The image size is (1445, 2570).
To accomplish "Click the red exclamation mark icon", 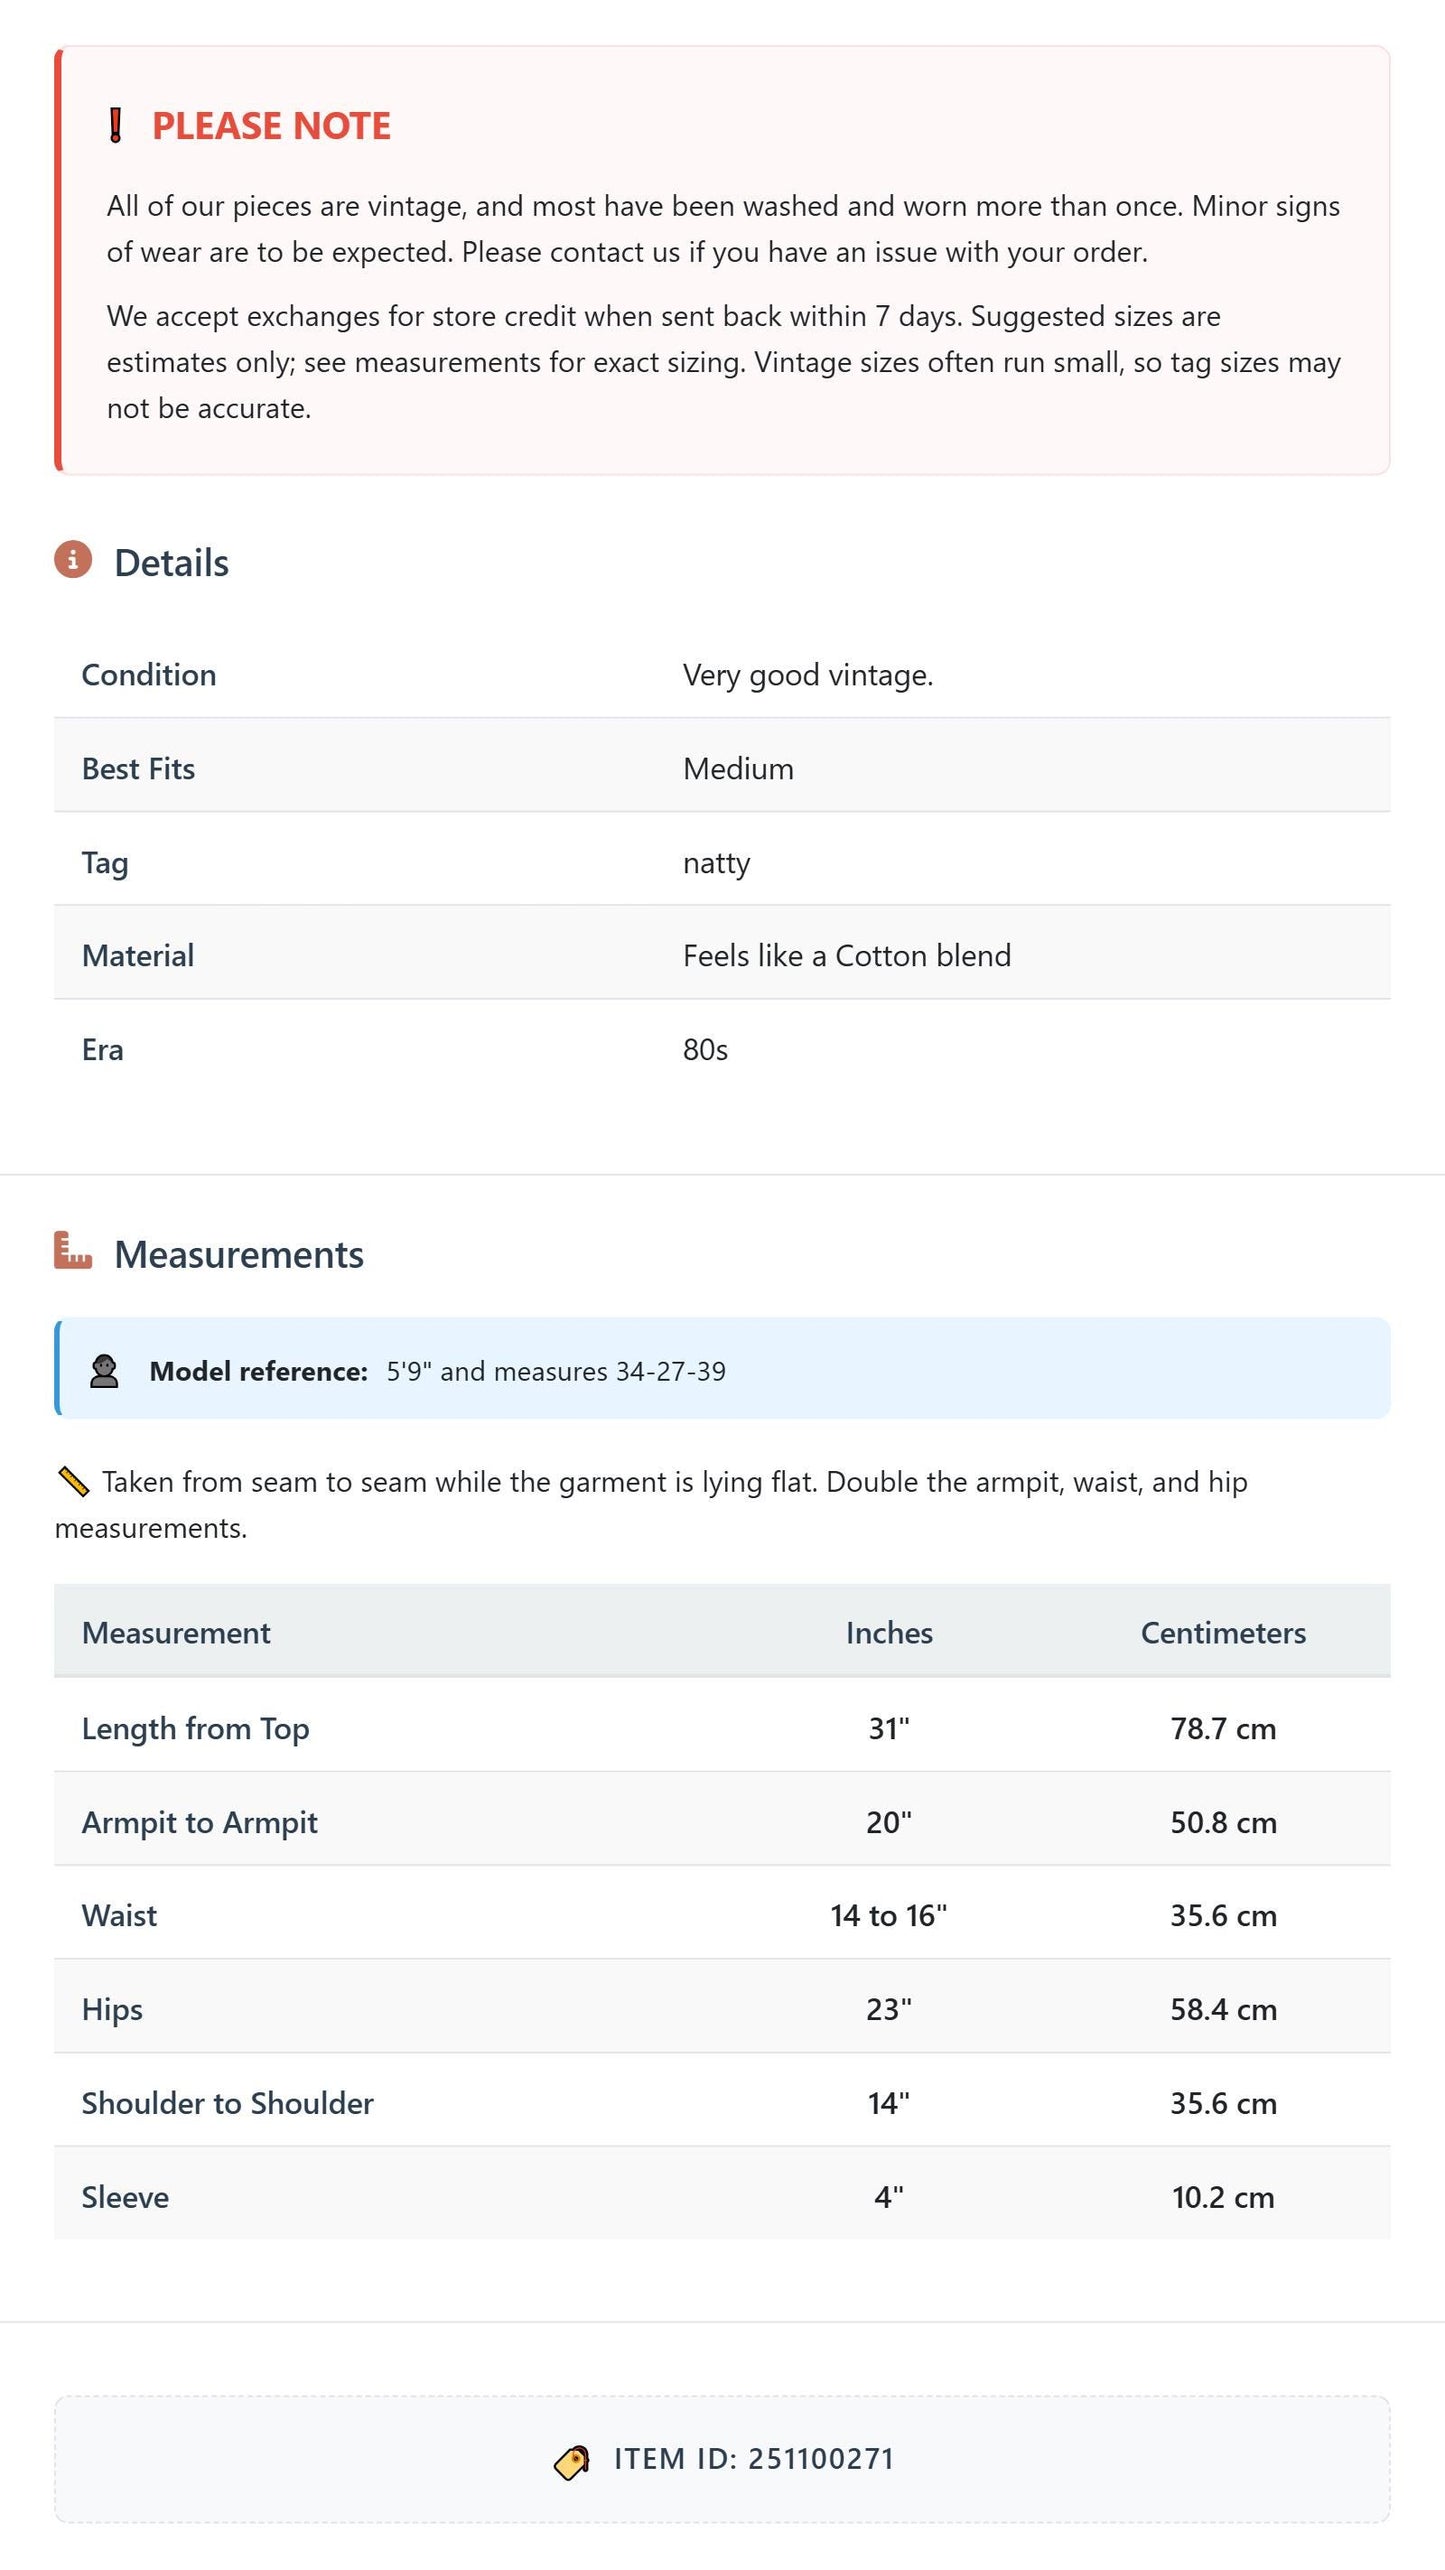I will click(115, 126).
